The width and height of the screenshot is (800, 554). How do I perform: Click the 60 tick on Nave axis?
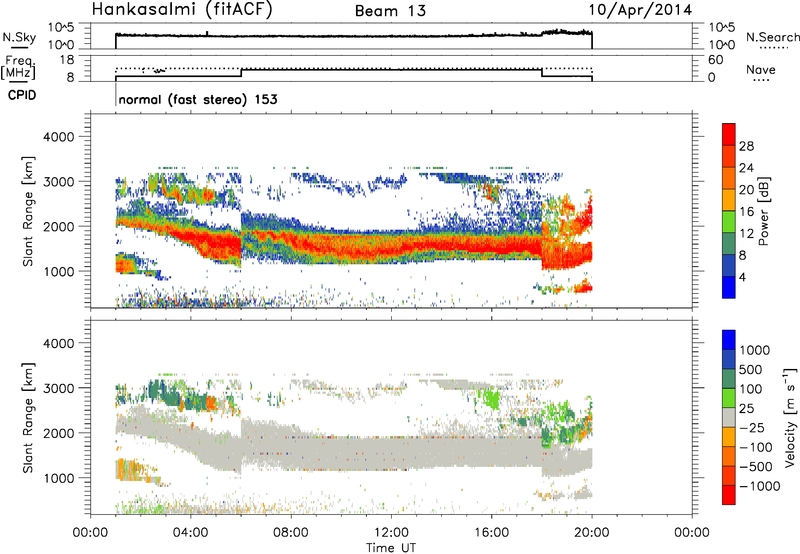716,60
